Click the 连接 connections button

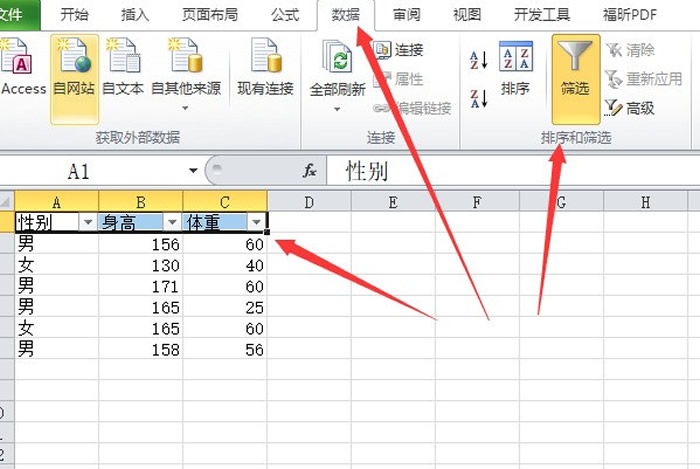399,50
